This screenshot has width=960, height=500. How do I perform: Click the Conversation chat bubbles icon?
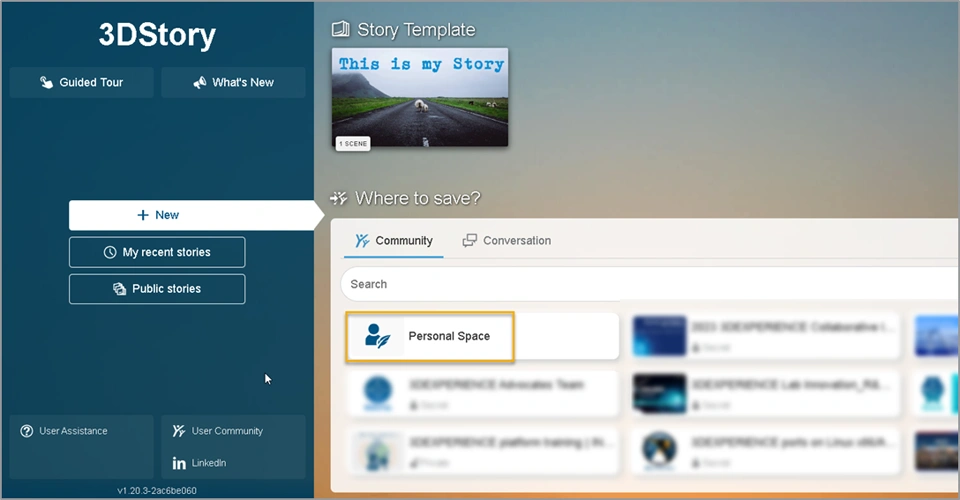coord(470,241)
